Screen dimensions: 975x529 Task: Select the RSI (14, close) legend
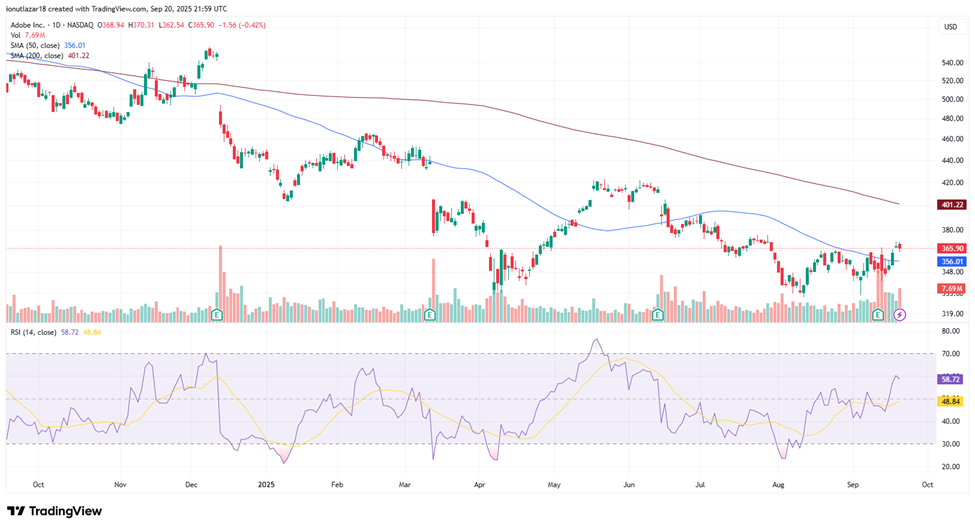(33, 333)
